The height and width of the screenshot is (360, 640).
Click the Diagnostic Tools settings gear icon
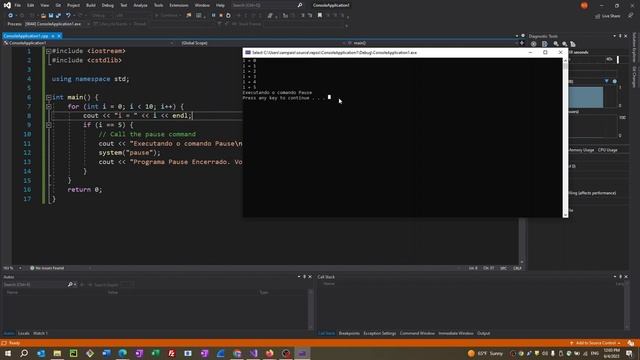(x=533, y=44)
